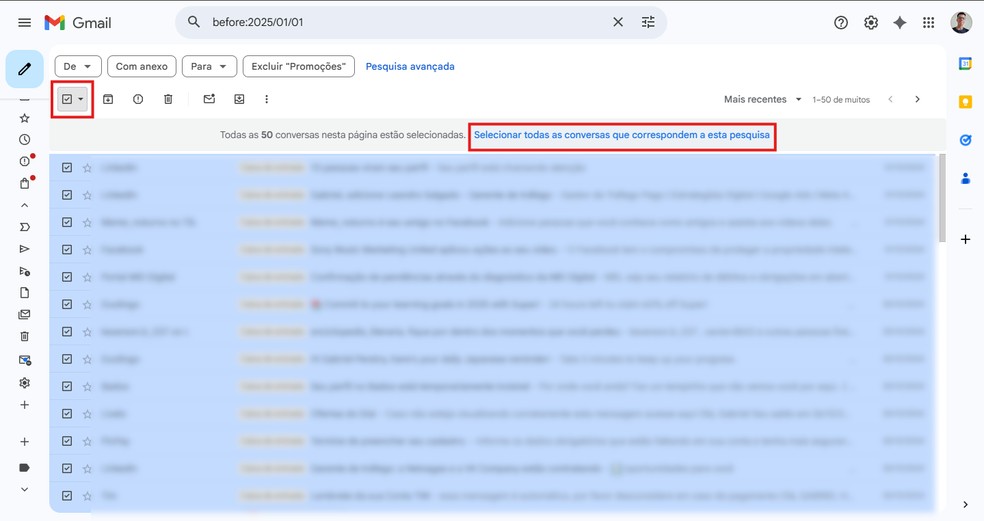This screenshot has height=521, width=984.
Task: Go to next page of results
Action: (917, 99)
